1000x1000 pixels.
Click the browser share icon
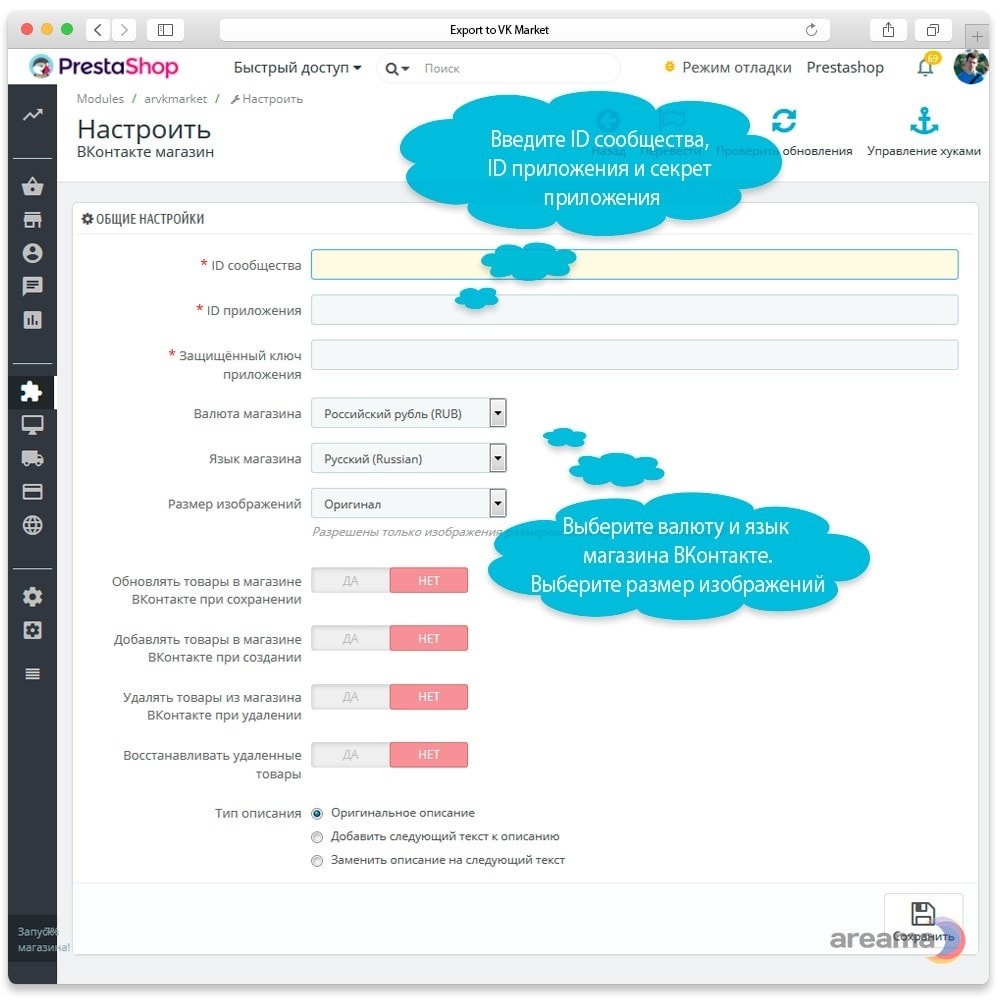(888, 30)
